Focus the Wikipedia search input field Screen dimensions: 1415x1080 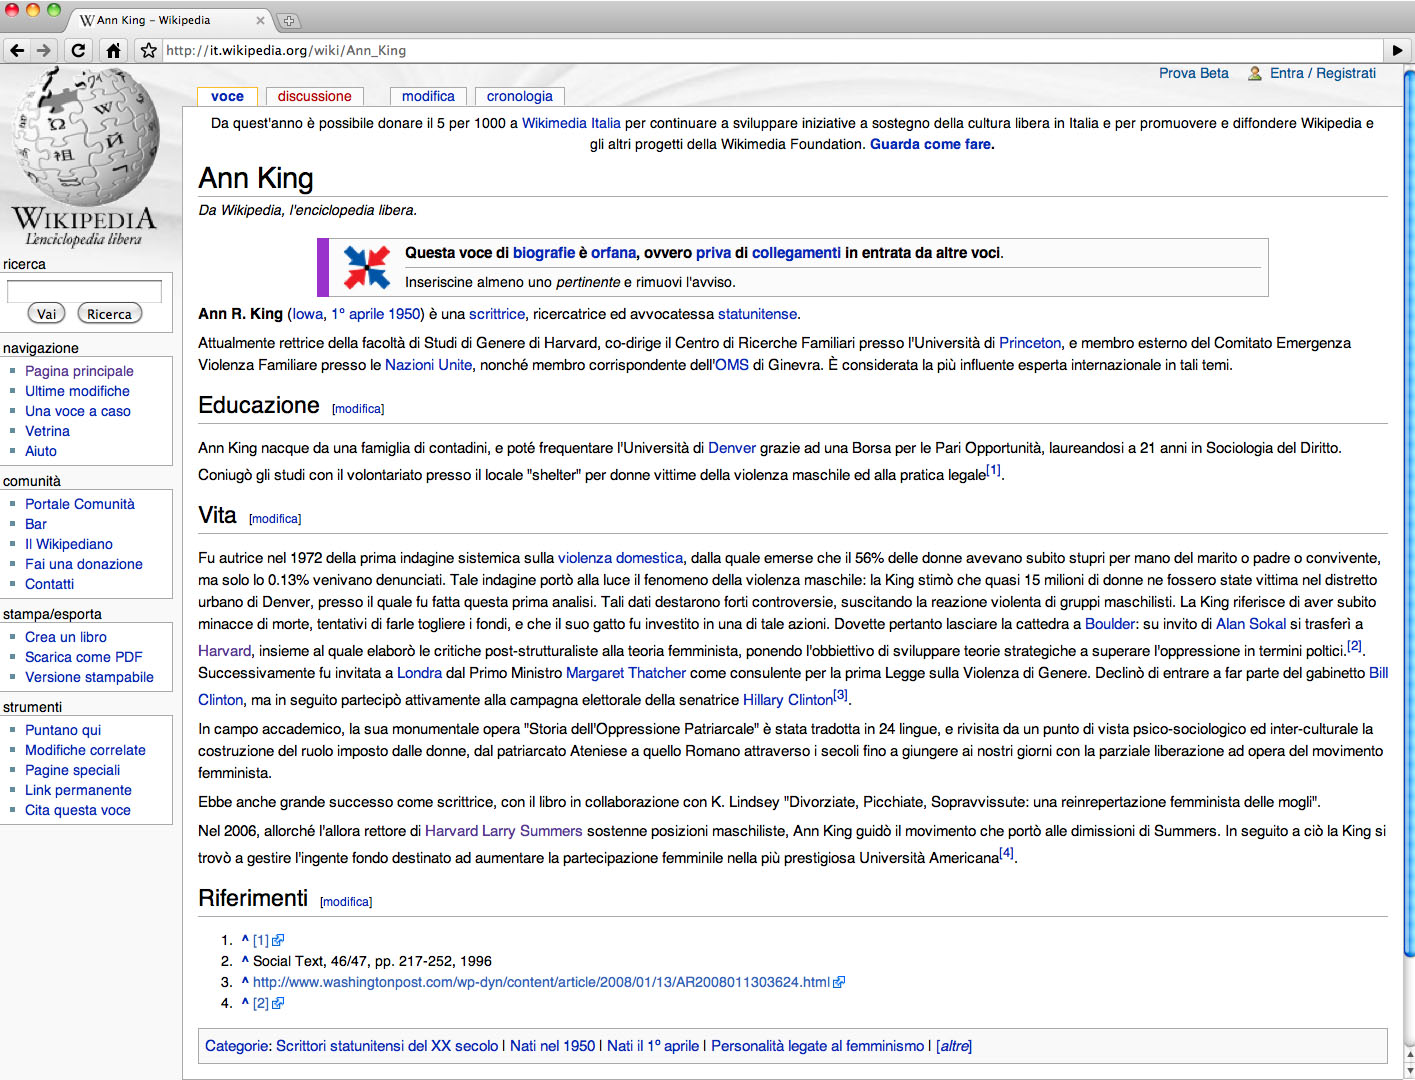point(84,290)
